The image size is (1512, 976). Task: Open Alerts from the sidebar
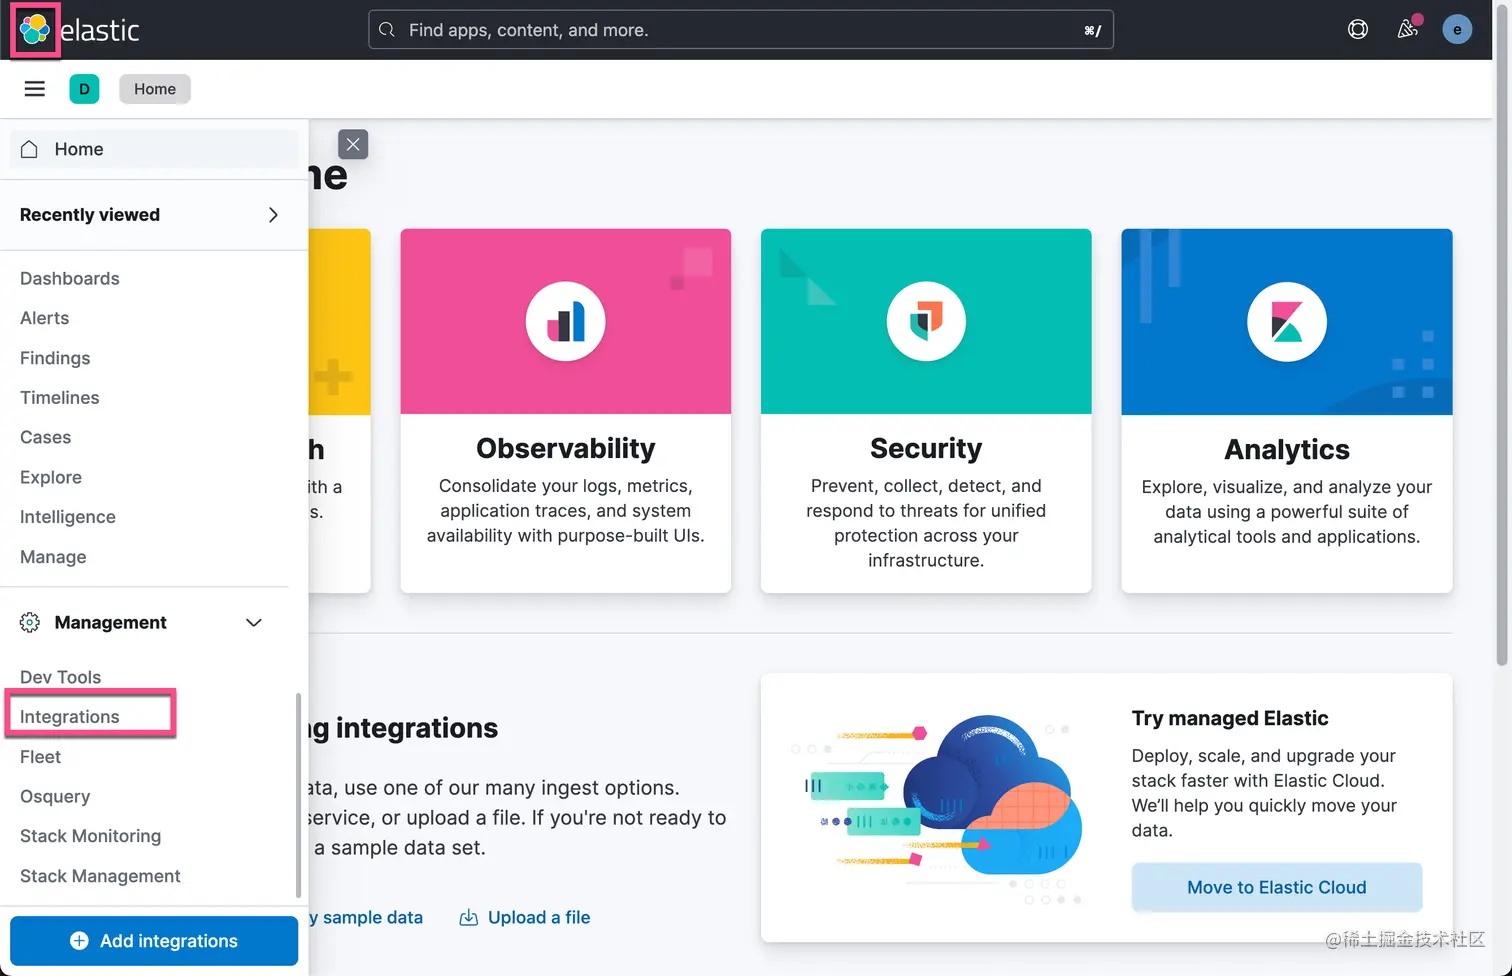pos(45,318)
